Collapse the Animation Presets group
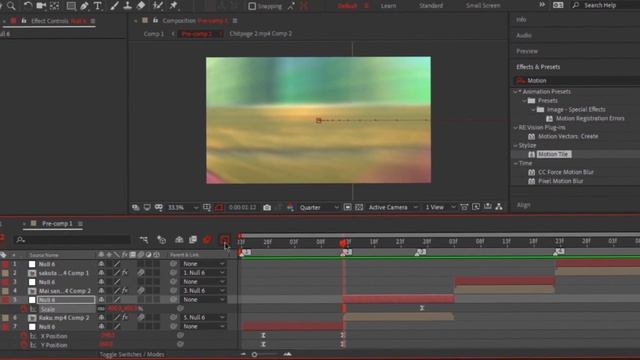The width and height of the screenshot is (640, 360). click(x=515, y=92)
